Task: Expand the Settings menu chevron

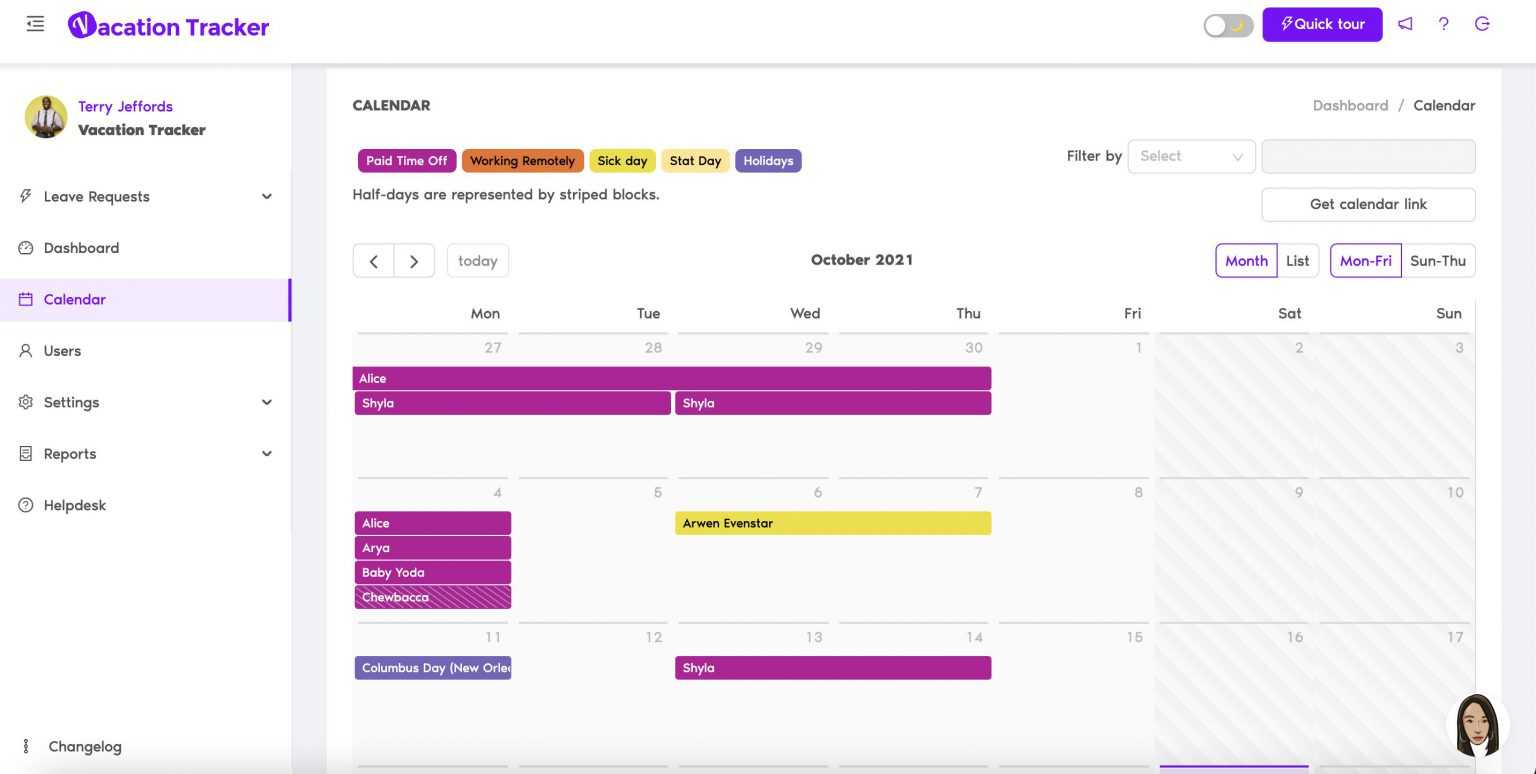Action: 267,402
